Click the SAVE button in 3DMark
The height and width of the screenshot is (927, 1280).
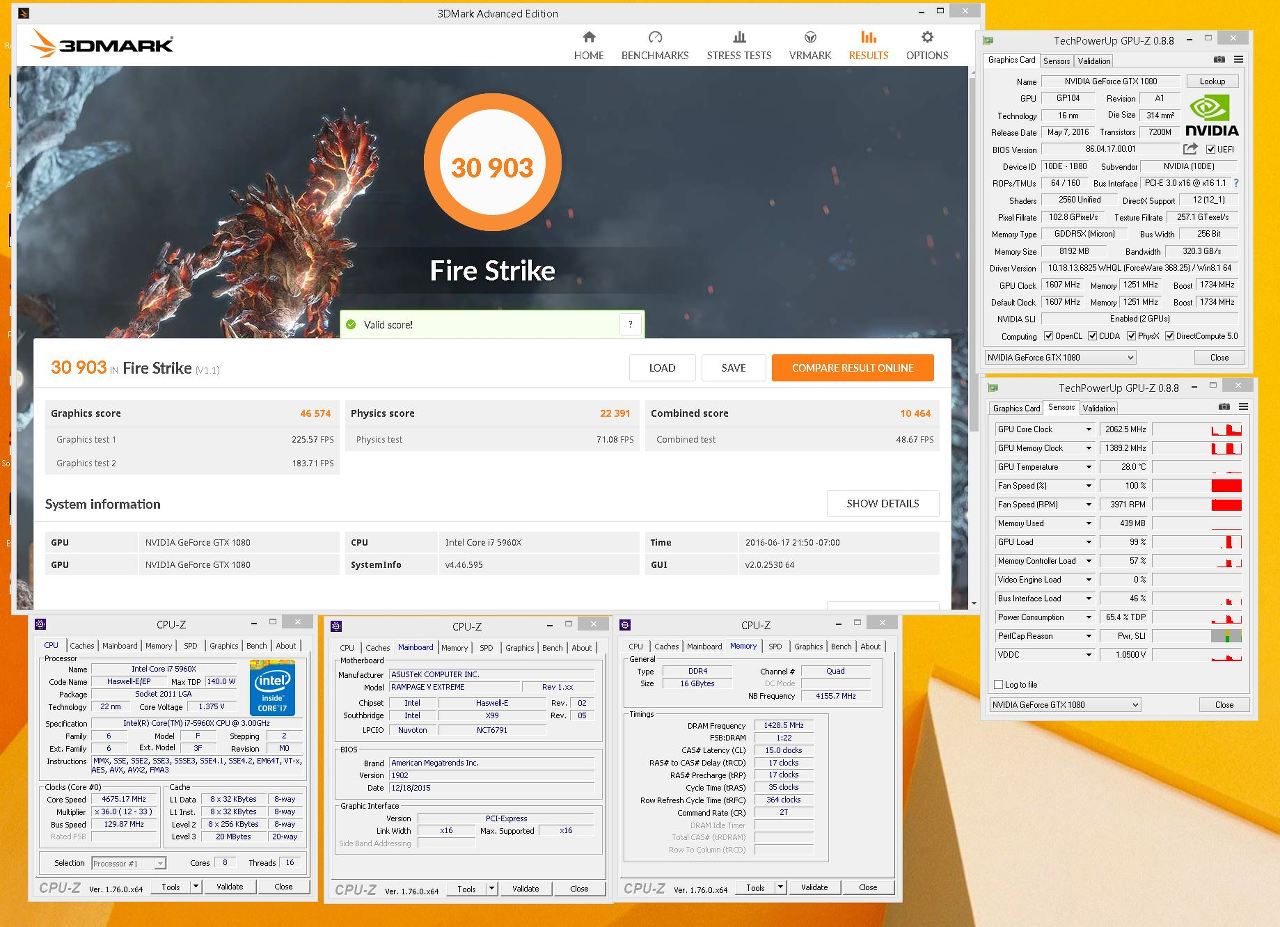tap(733, 368)
